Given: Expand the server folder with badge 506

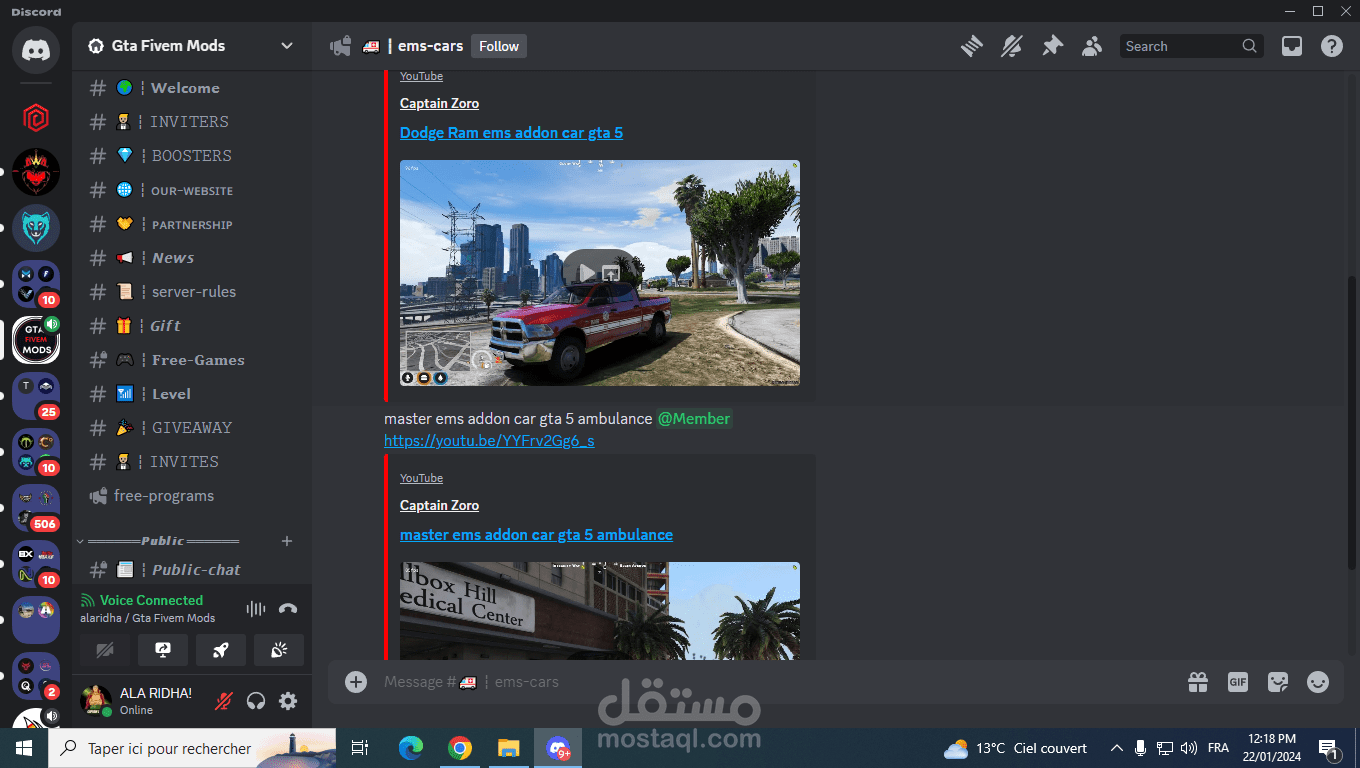Looking at the screenshot, I should 36,508.
